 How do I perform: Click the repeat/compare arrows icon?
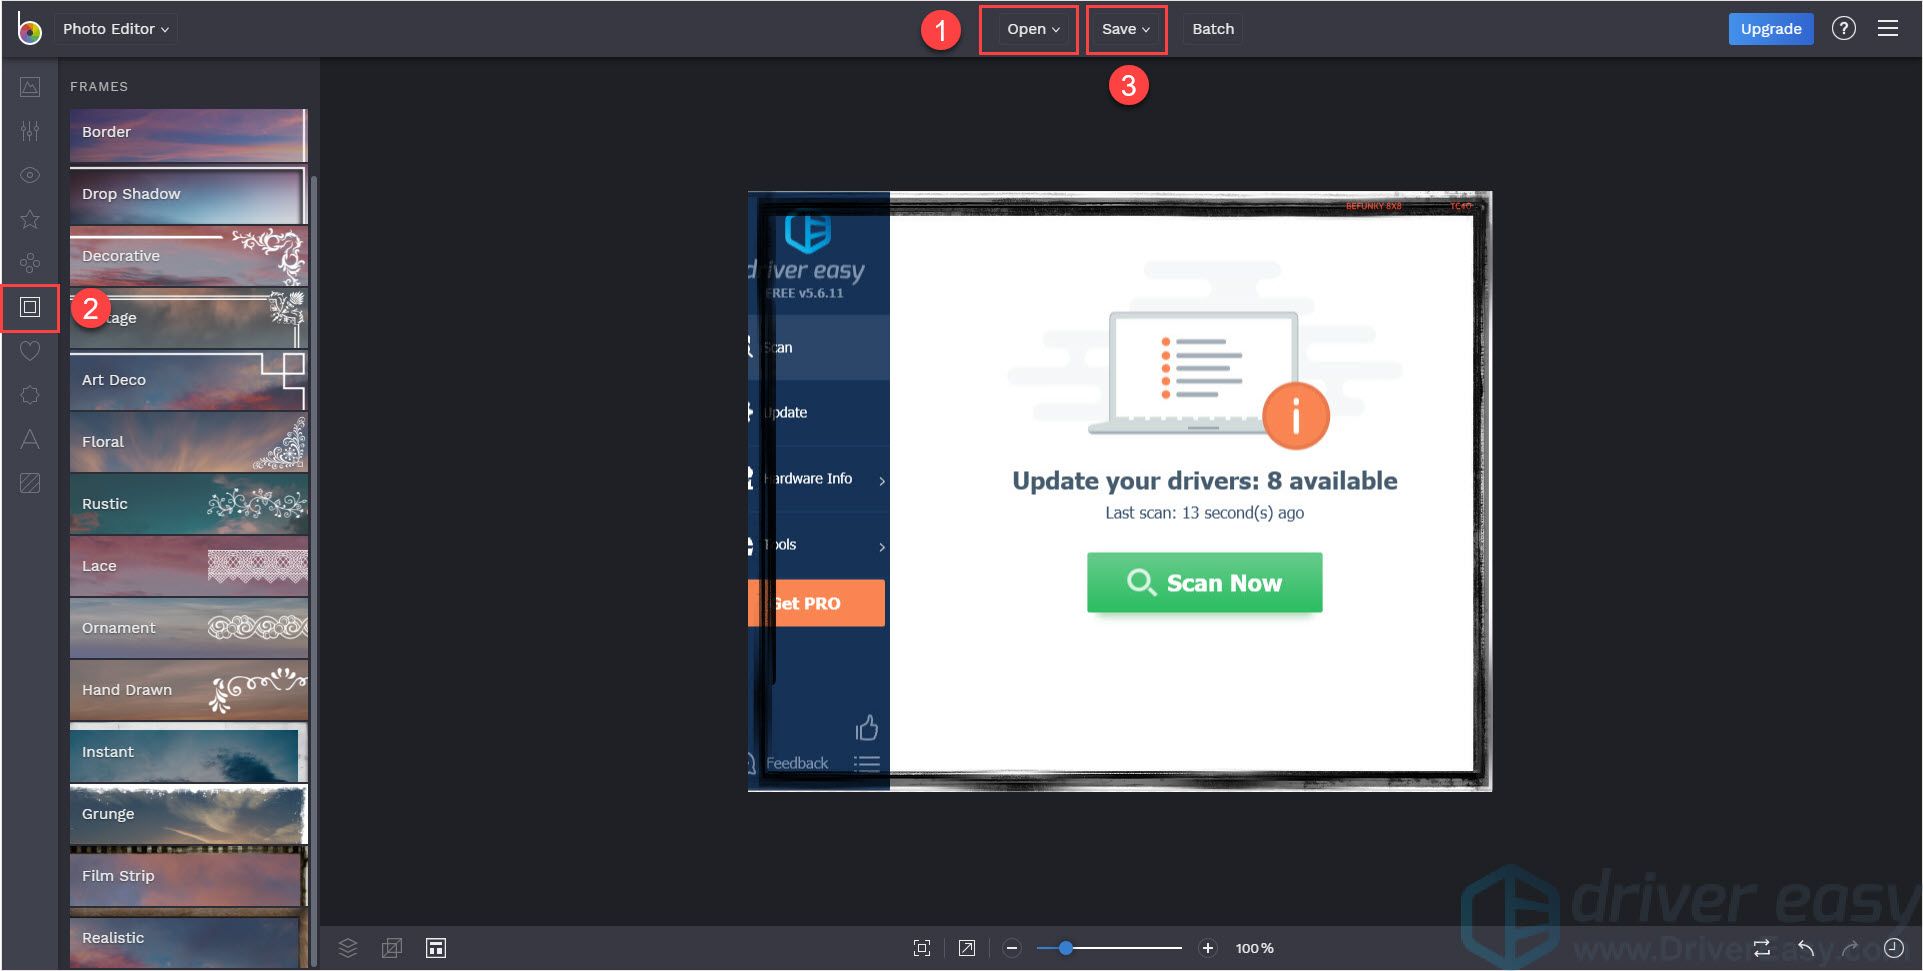[1762, 948]
